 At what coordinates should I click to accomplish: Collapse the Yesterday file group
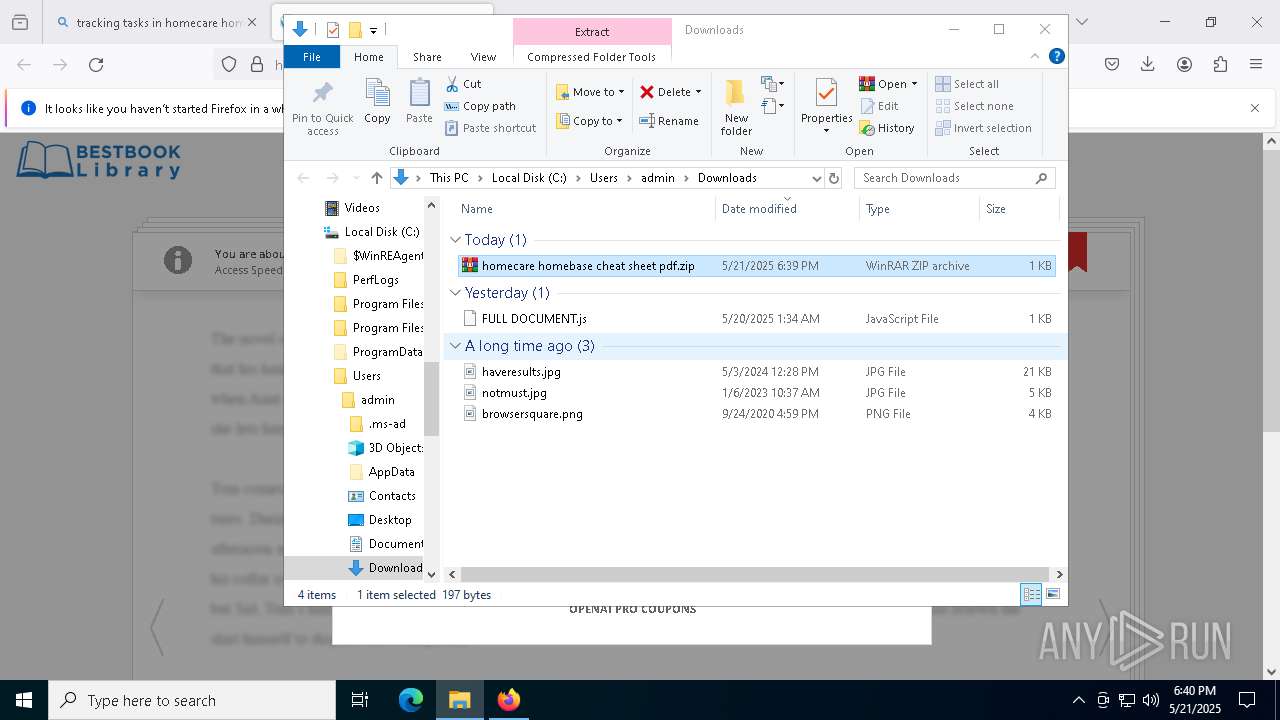tap(455, 293)
